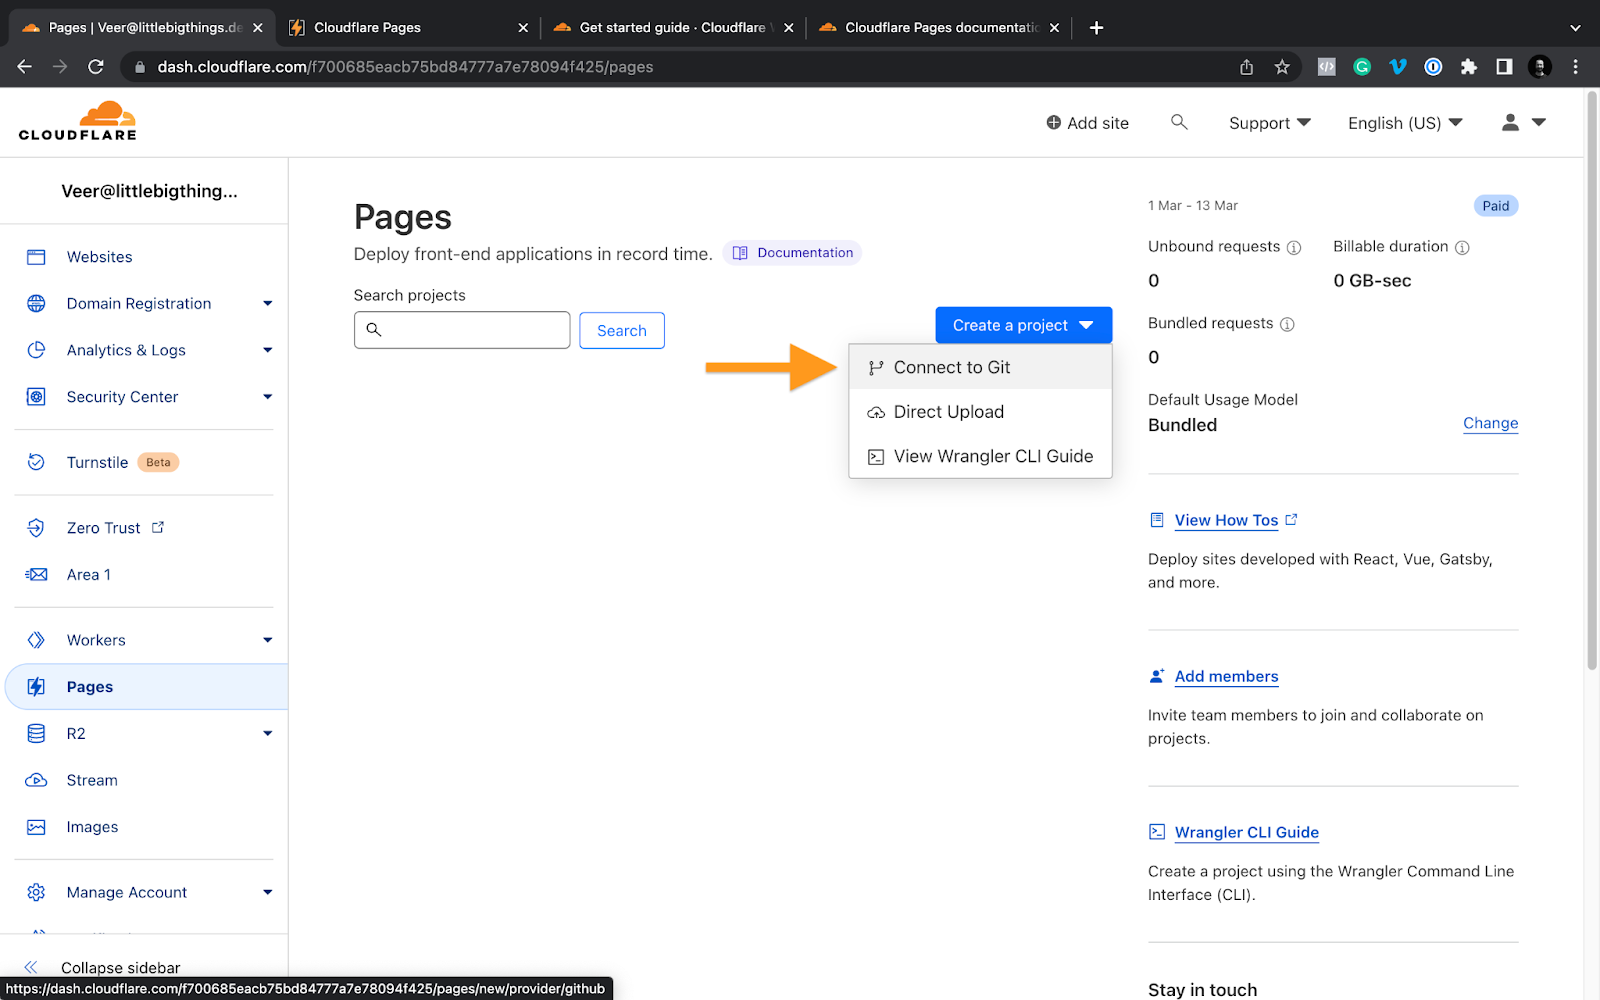1600x1000 pixels.
Task: Open the English (US) language dropdown
Action: click(1405, 123)
